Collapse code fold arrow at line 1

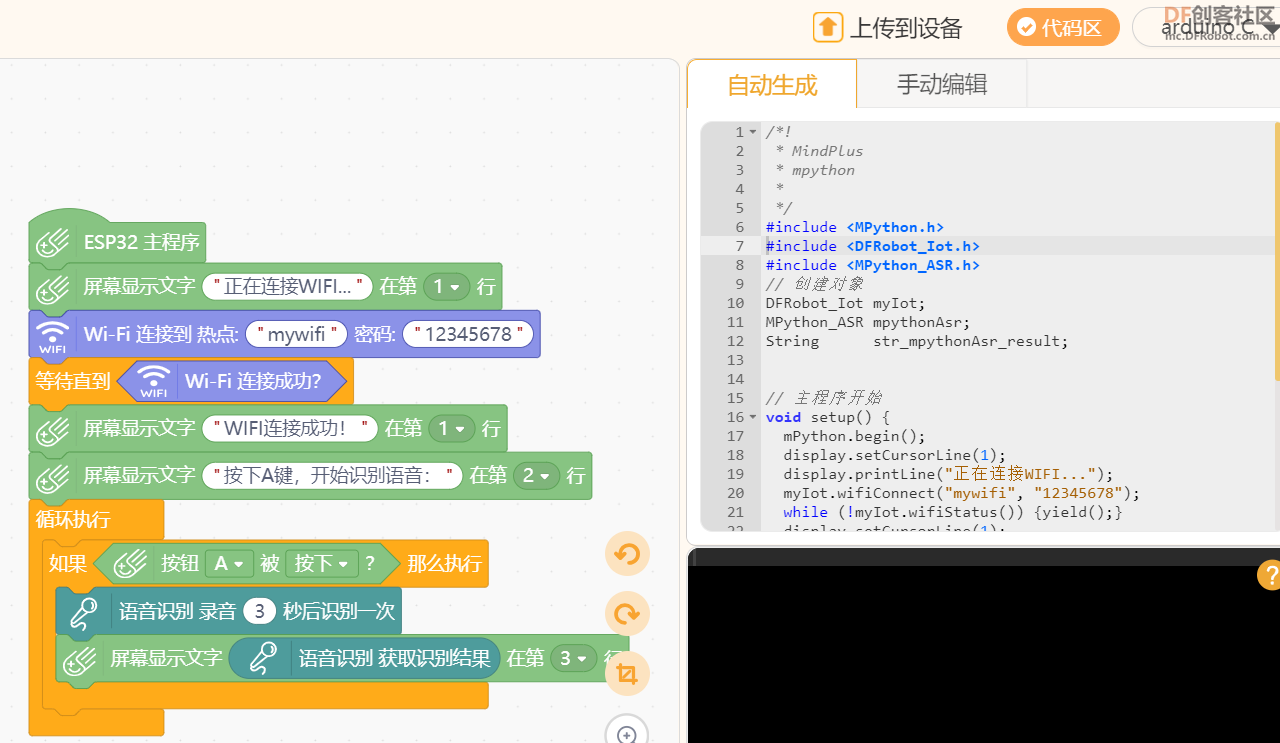tap(754, 132)
